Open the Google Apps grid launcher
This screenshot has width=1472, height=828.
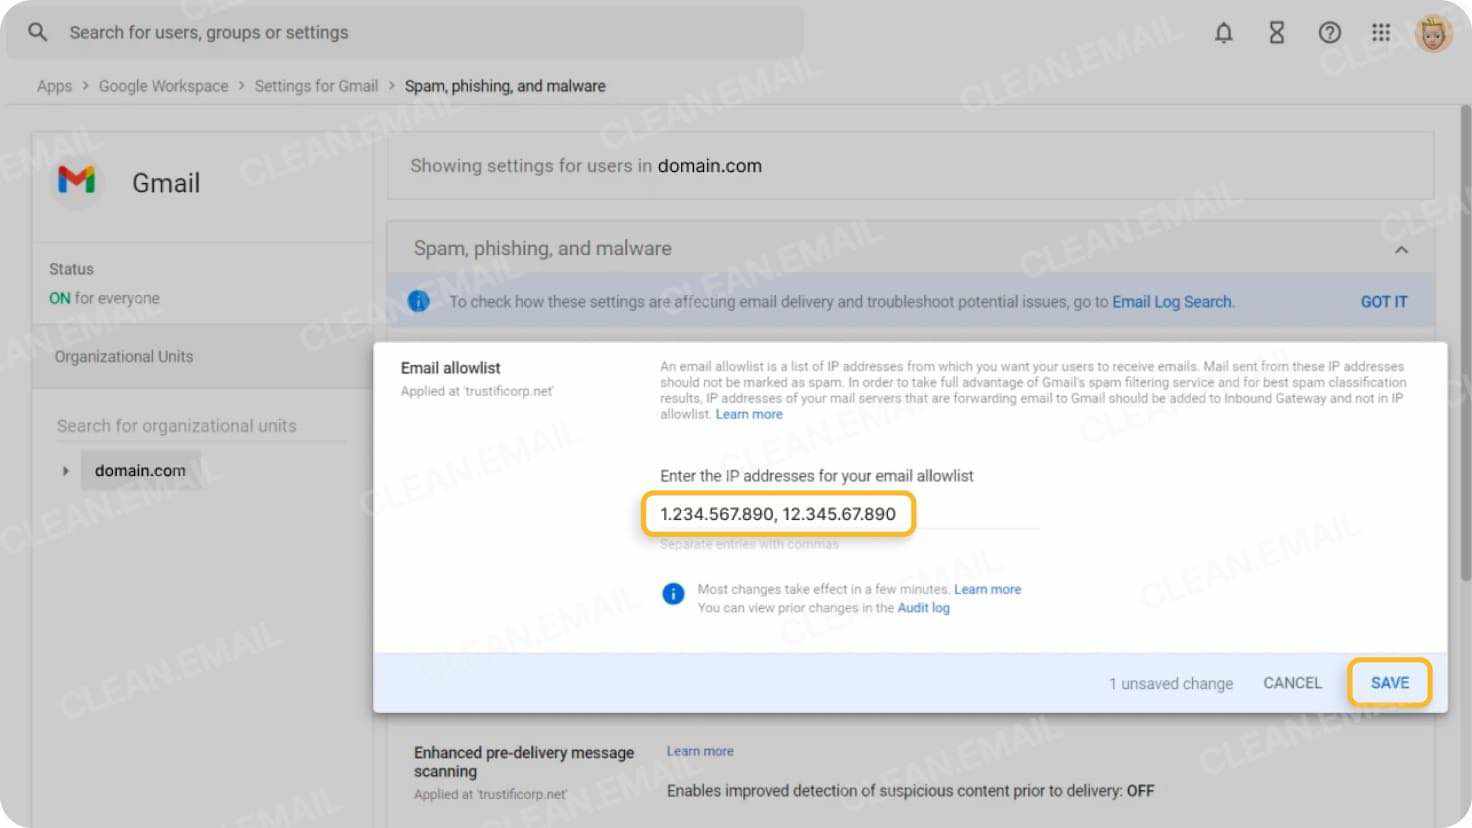tap(1381, 32)
